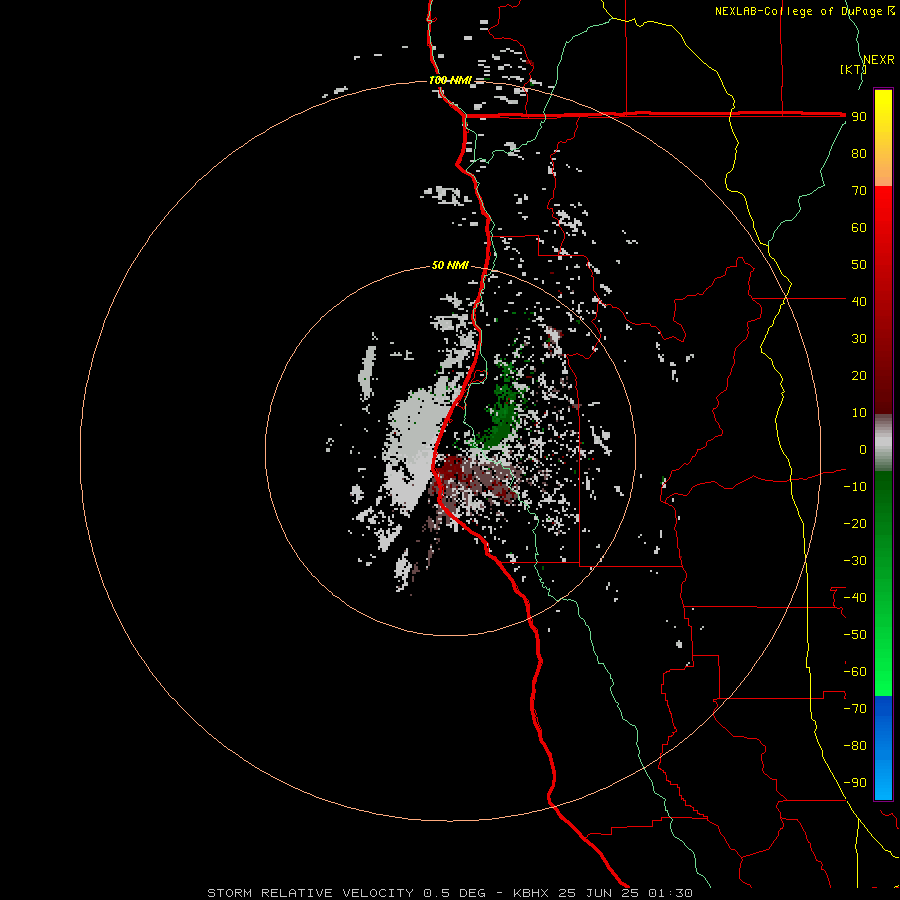900x900 pixels.
Task: Click the -50 knot scale label
Action: point(855,635)
